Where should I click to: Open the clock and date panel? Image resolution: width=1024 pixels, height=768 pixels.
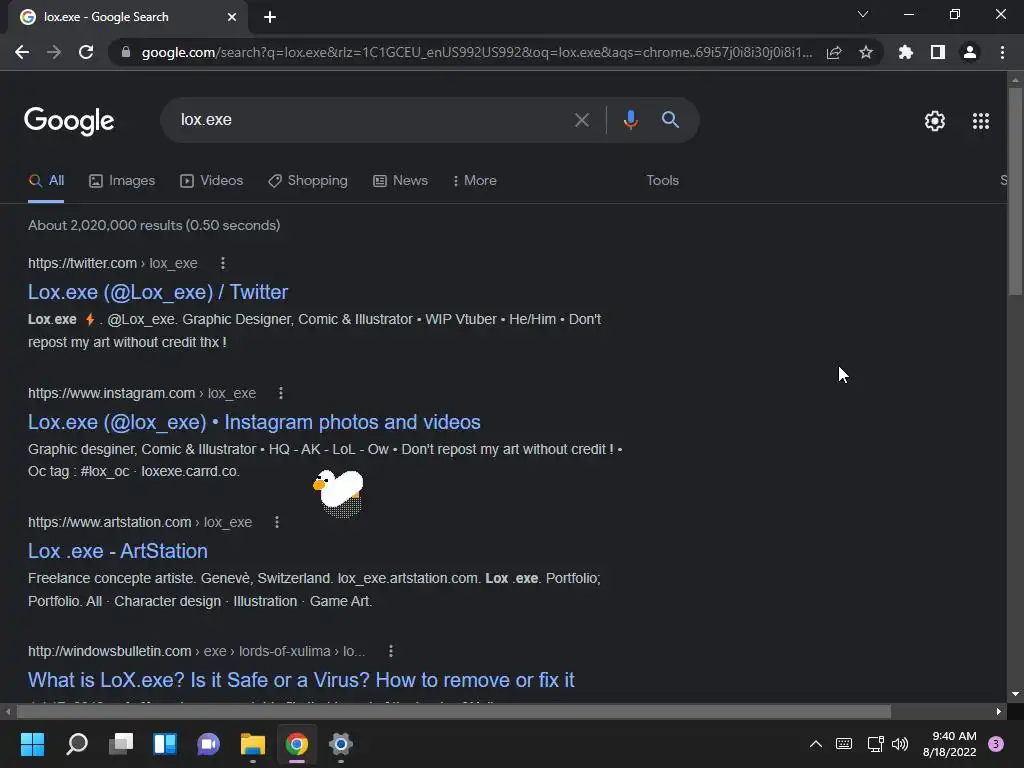(x=950, y=744)
